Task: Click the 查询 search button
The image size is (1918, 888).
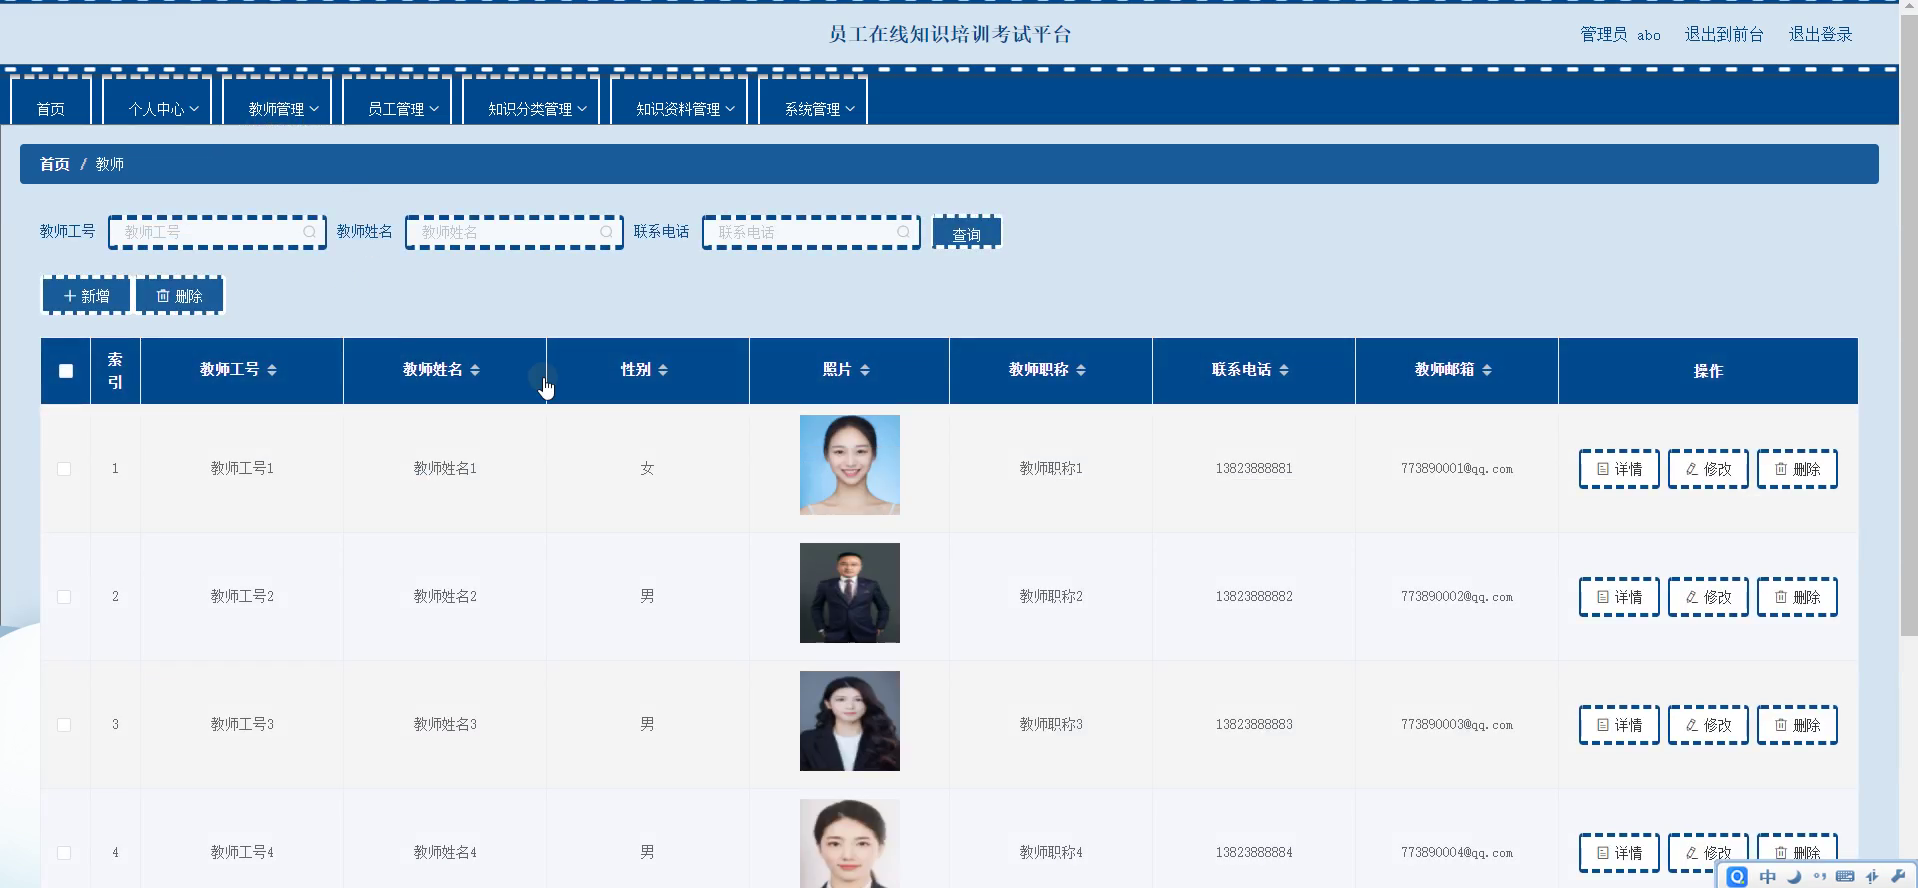Action: (x=966, y=233)
